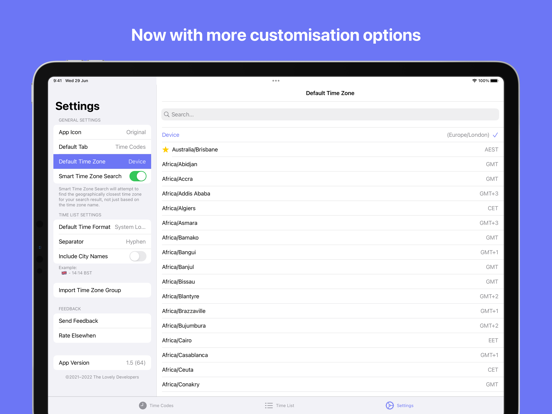Click the Default Time Zone title
This screenshot has width=552, height=414.
pos(330,93)
